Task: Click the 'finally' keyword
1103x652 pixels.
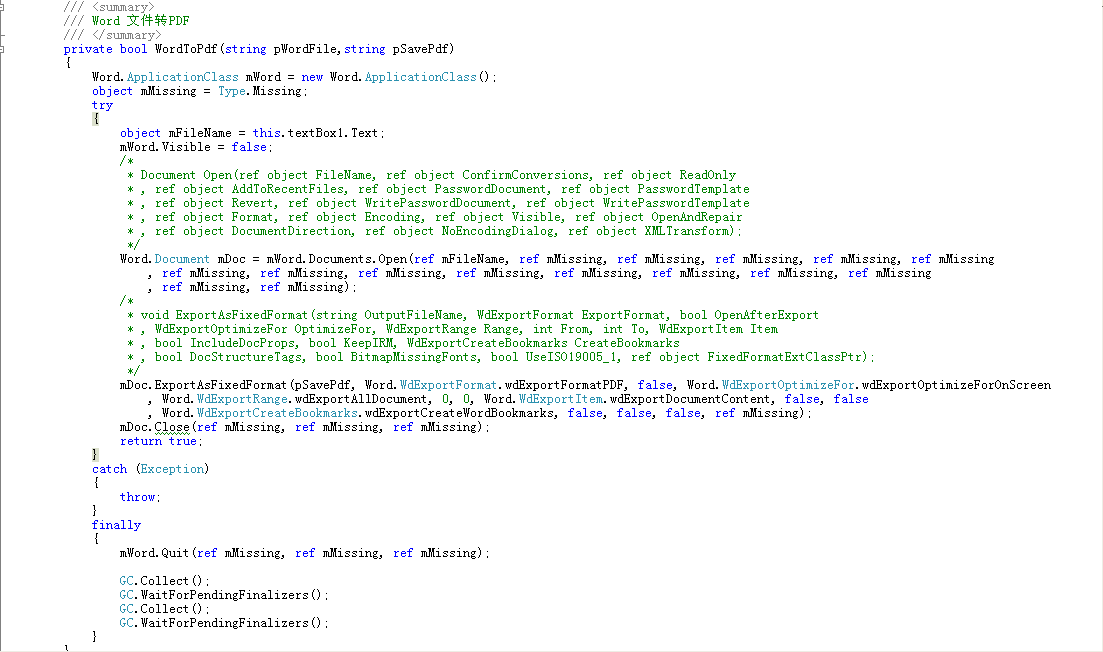Action: coord(116,525)
